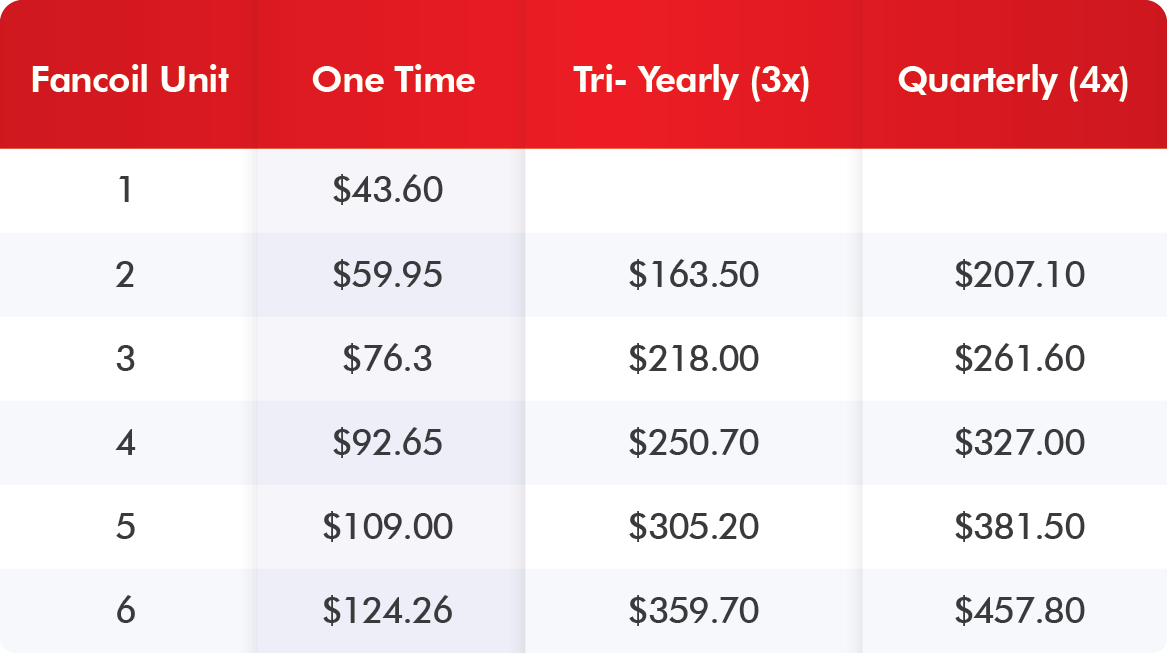Select the $124.26 price cell
The height and width of the screenshot is (653, 1167).
click(x=388, y=610)
